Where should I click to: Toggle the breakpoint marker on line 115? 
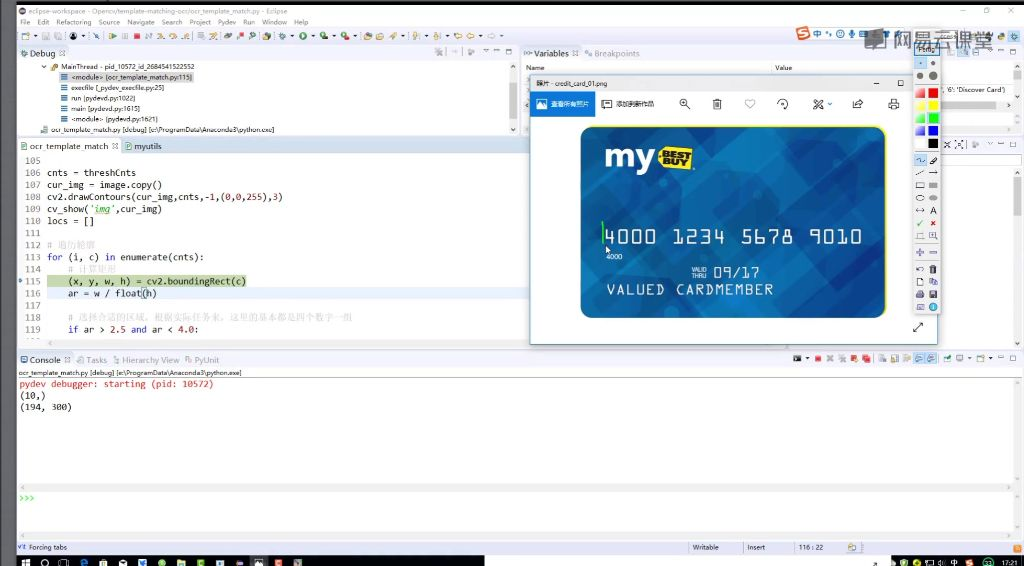[22, 281]
